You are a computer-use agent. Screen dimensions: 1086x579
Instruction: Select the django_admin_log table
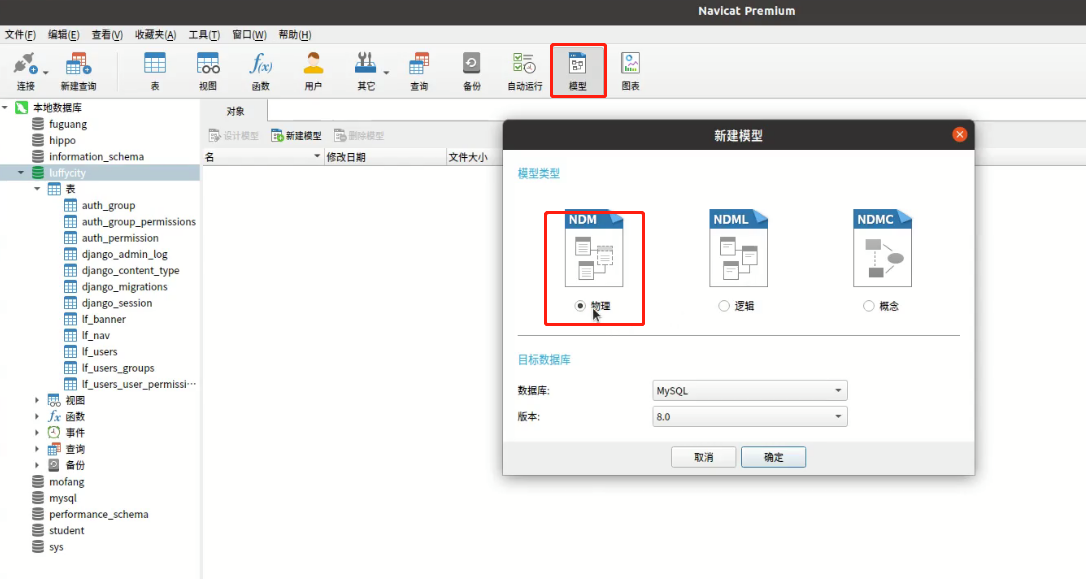tap(125, 254)
